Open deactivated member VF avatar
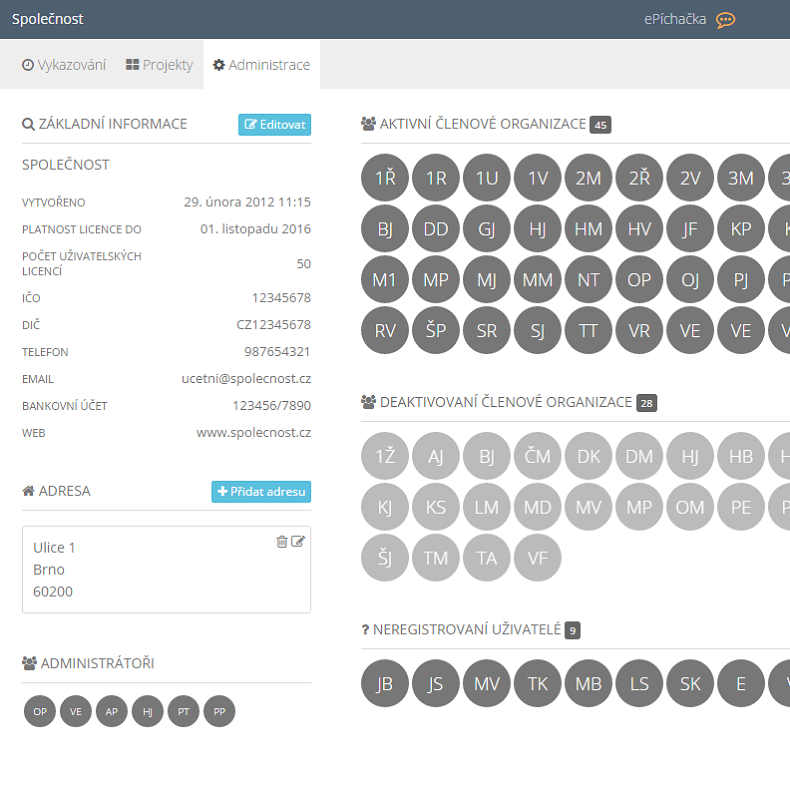 point(538,558)
